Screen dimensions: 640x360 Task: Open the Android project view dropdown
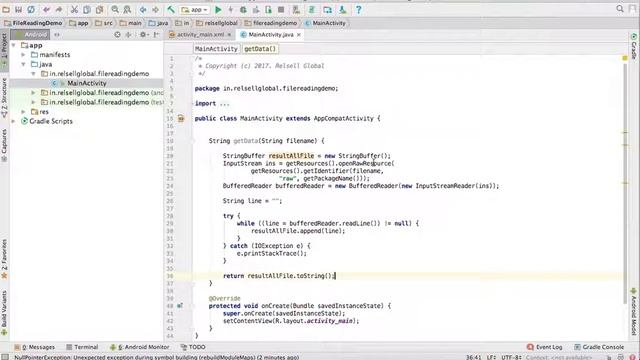30,35
